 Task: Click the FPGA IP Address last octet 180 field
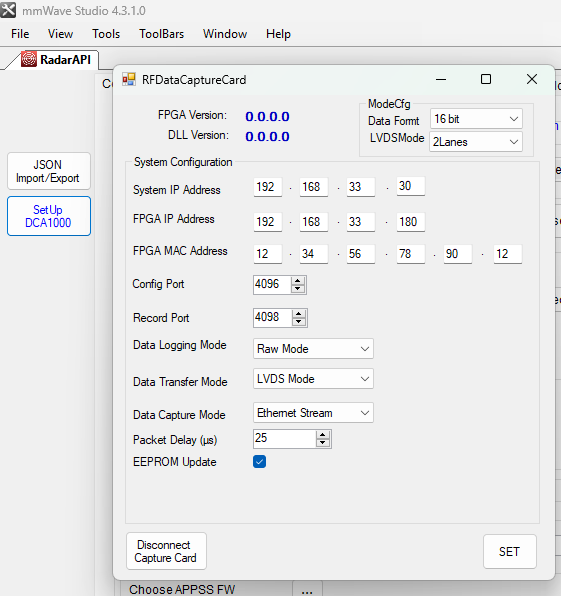point(410,222)
